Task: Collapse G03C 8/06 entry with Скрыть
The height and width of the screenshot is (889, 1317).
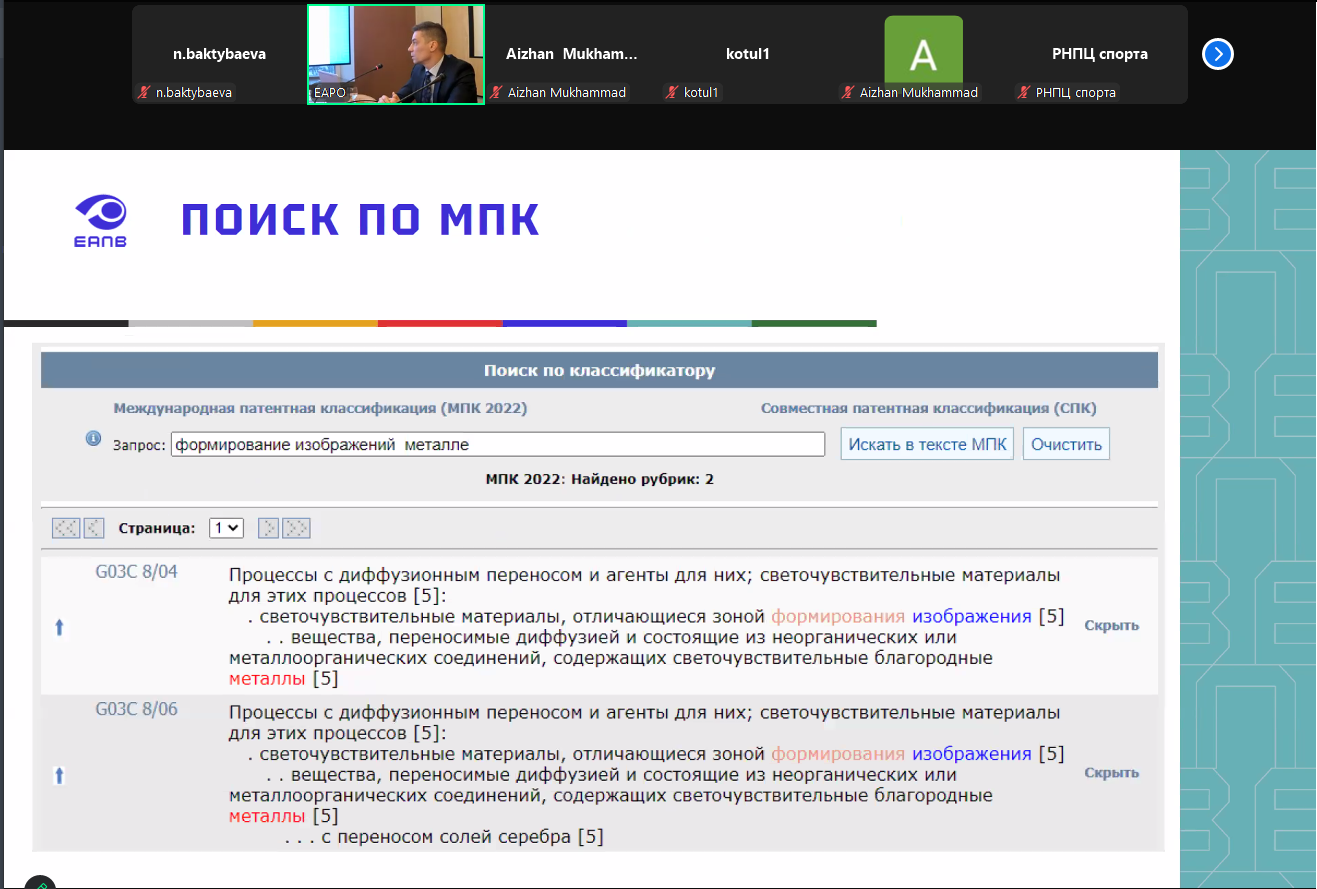Action: point(1111,773)
